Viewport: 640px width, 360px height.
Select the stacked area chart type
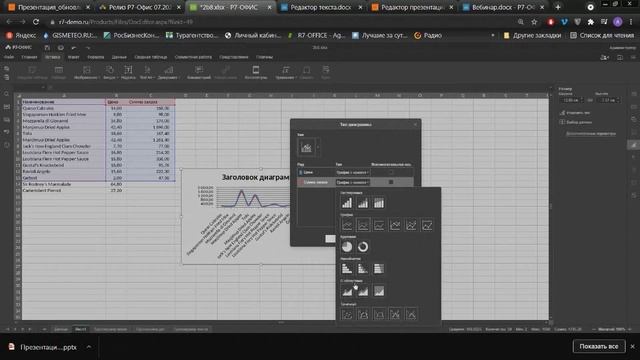362,291
